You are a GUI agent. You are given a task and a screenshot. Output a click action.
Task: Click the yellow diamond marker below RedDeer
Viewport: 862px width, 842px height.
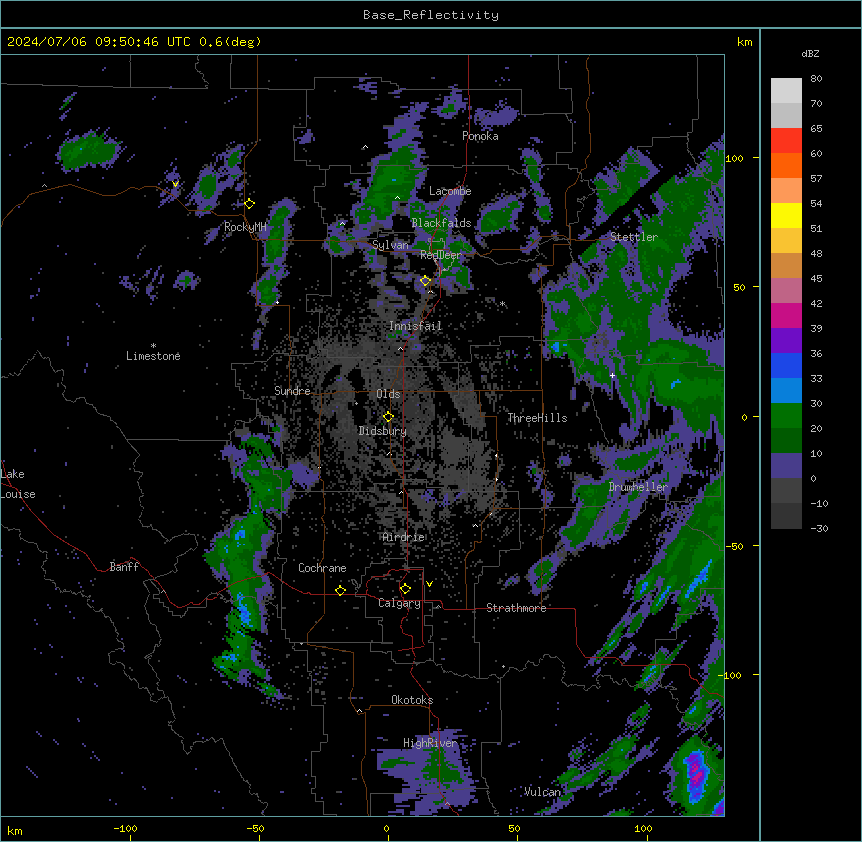(426, 281)
